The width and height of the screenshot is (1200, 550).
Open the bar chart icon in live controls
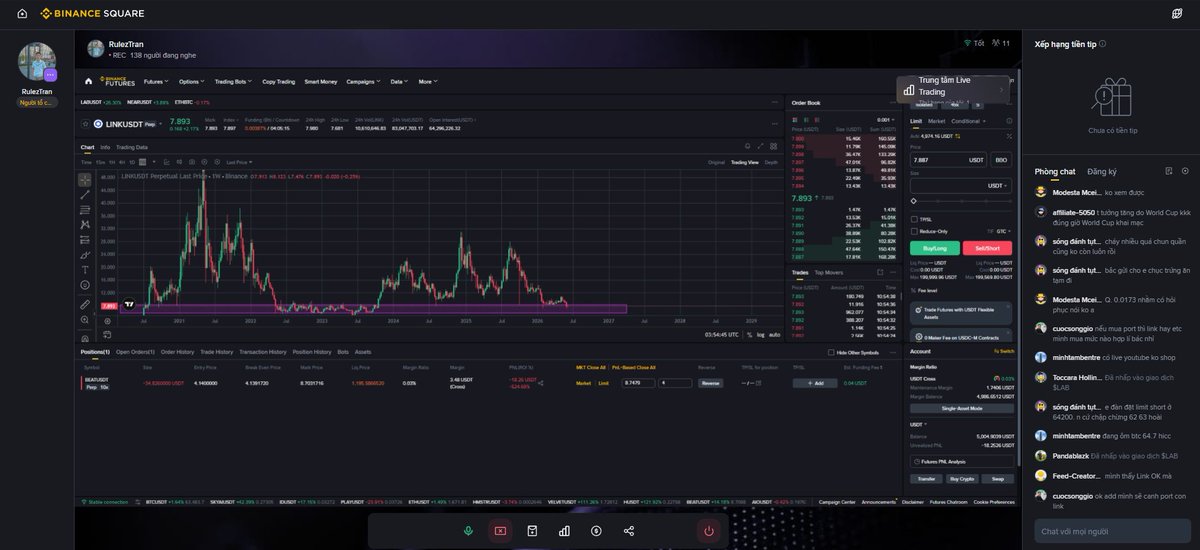tap(564, 531)
